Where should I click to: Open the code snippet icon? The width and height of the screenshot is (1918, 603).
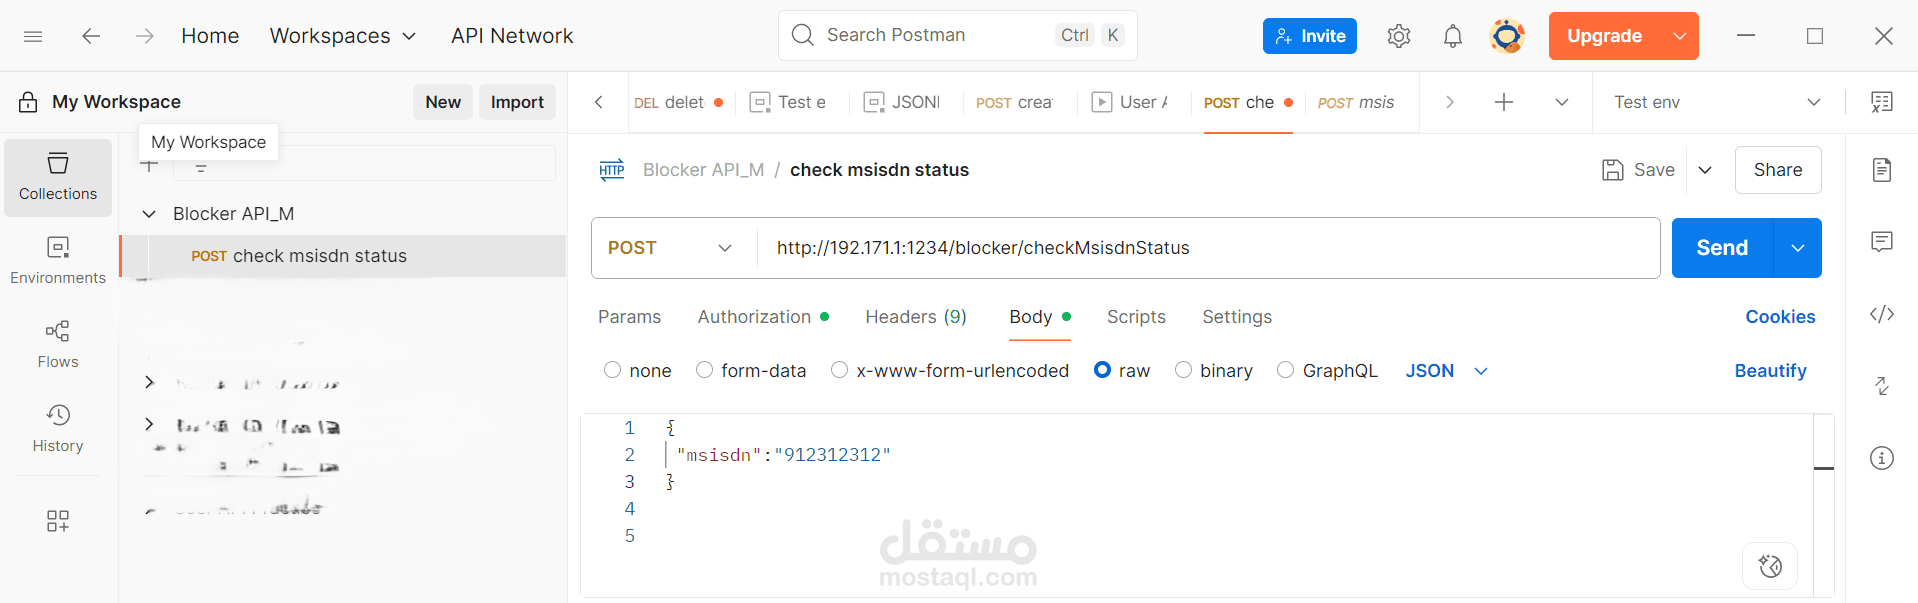pos(1881,314)
